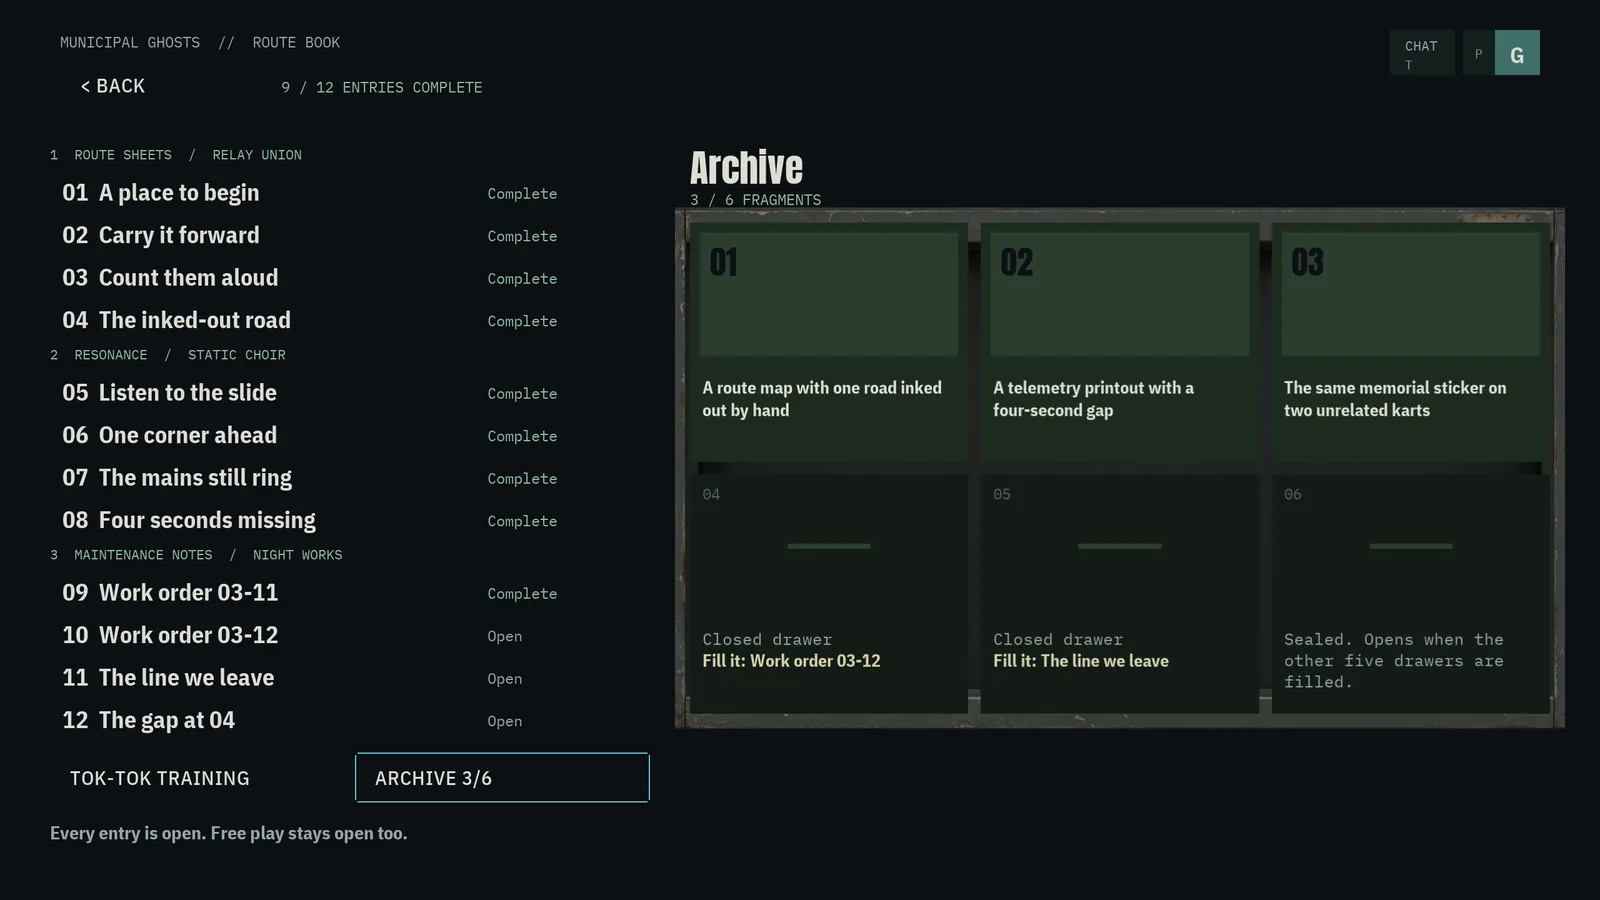The image size is (1600, 900).
Task: Open entry 07 The mains still ring
Action: coord(350,478)
